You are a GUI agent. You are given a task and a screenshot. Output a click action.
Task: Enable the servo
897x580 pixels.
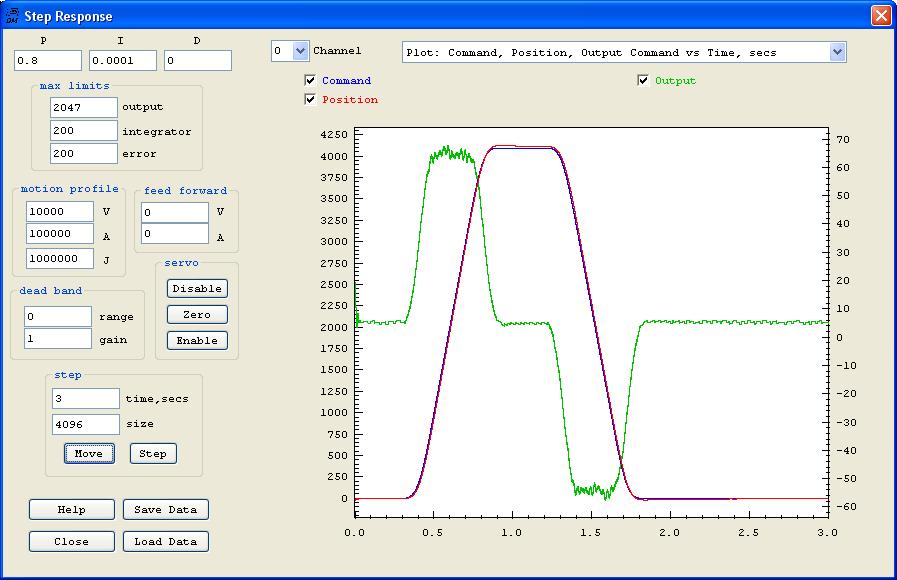point(197,341)
